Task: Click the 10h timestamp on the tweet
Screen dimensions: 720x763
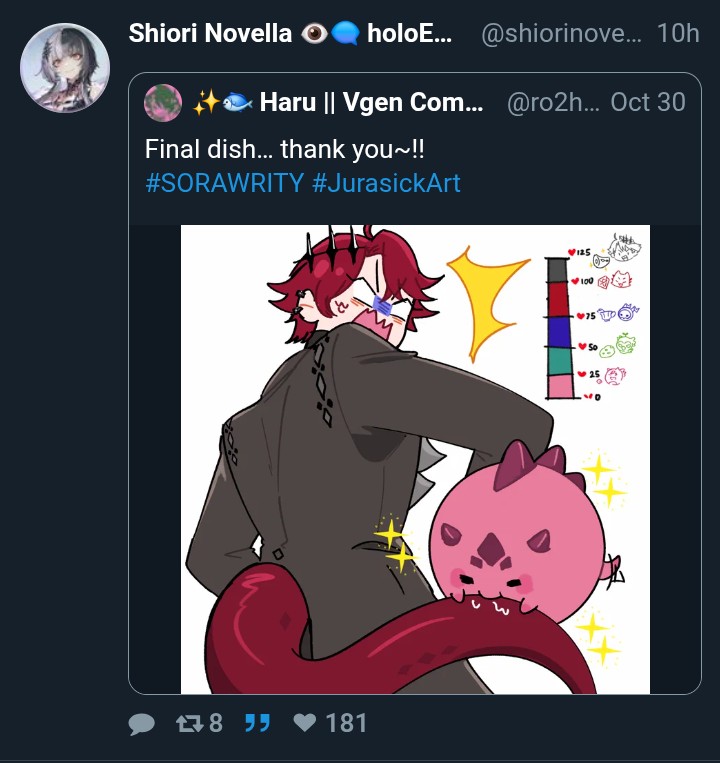Action: [x=678, y=33]
